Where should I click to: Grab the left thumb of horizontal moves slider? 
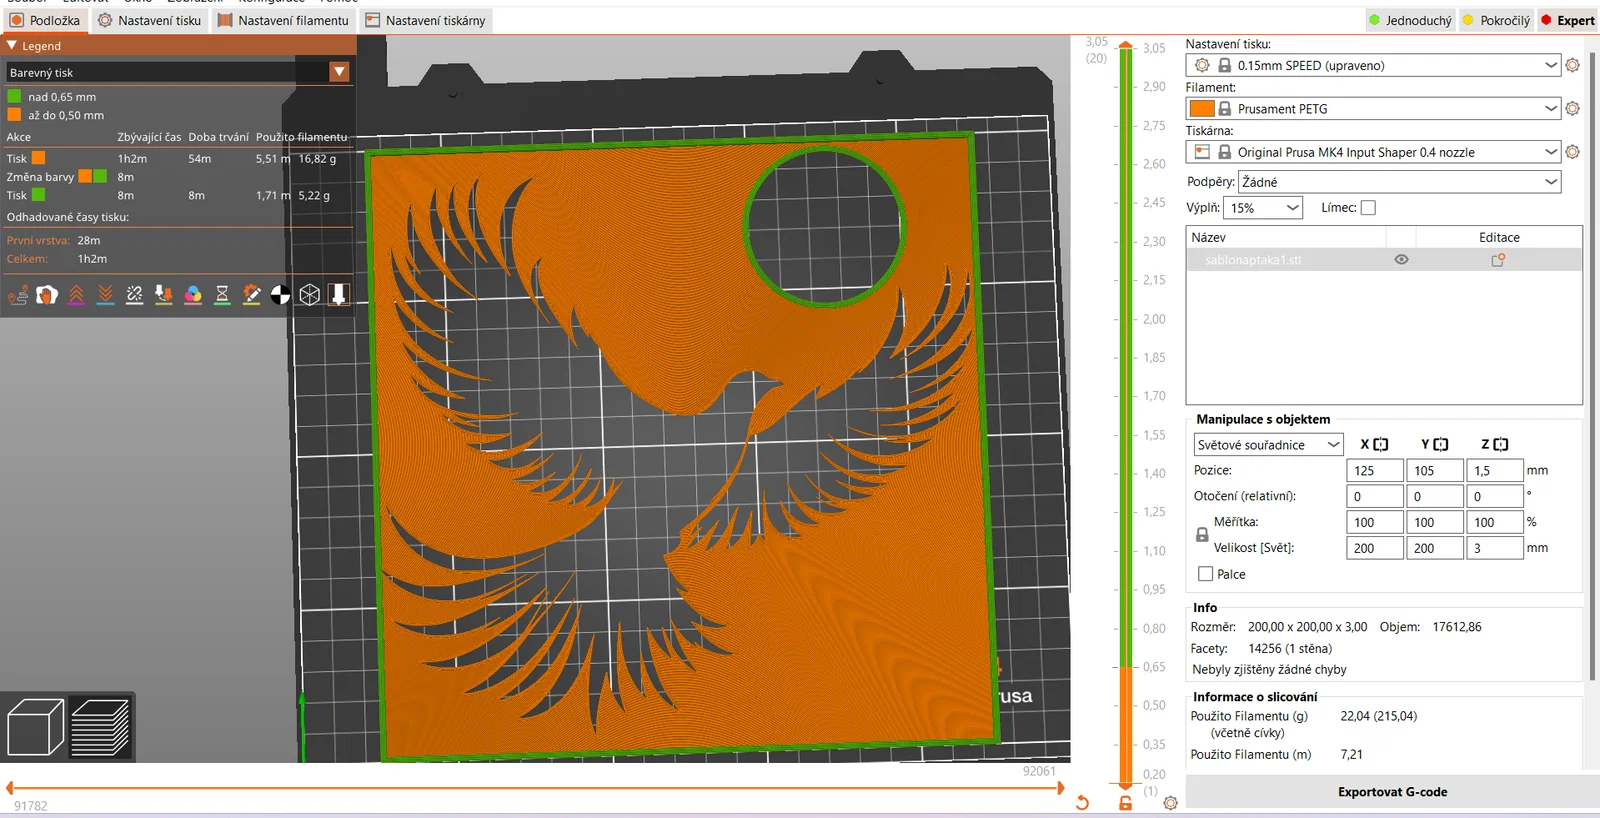9,788
